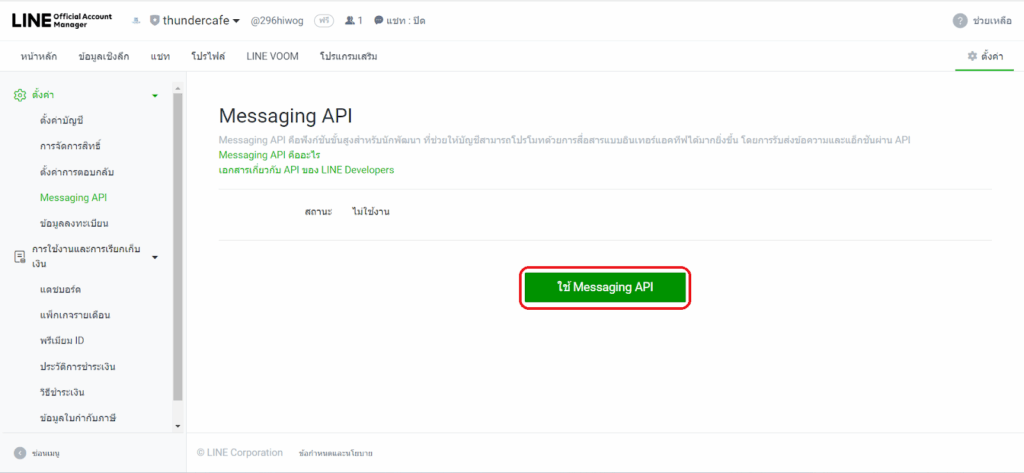Click the chat status bubble icon
This screenshot has width=1024, height=473.
pyautogui.click(x=379, y=21)
